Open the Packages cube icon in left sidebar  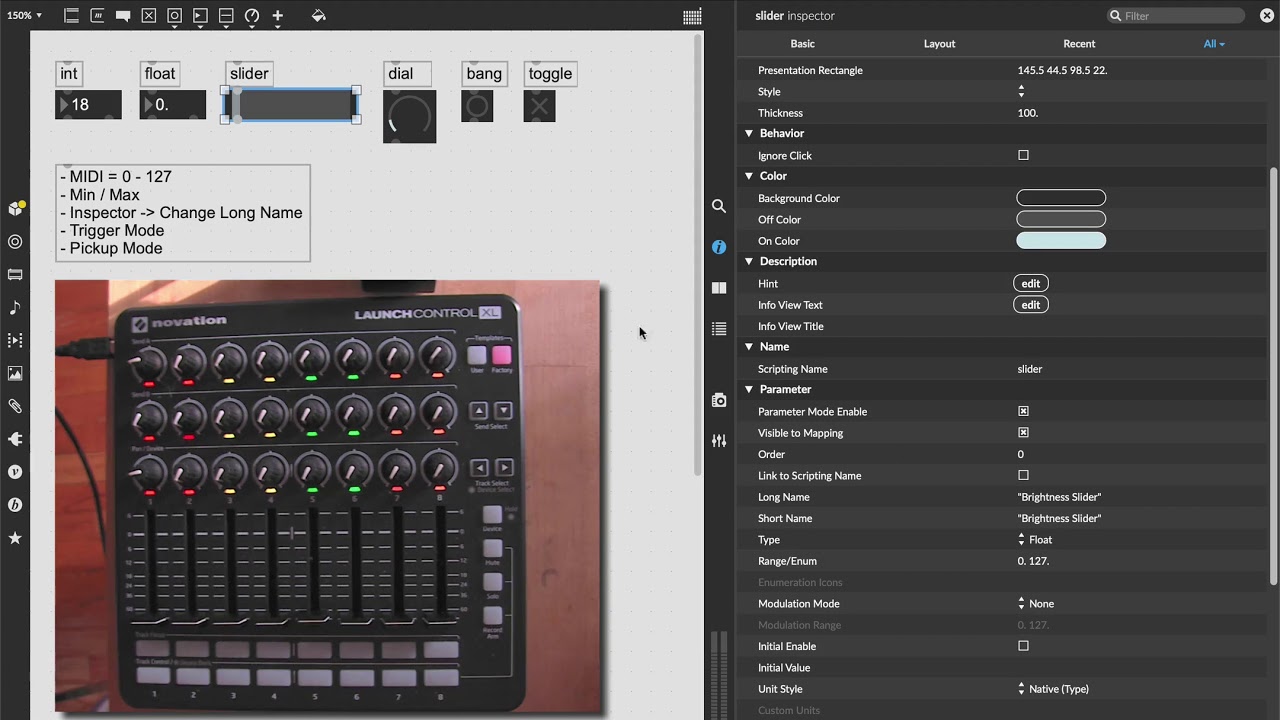pos(15,208)
